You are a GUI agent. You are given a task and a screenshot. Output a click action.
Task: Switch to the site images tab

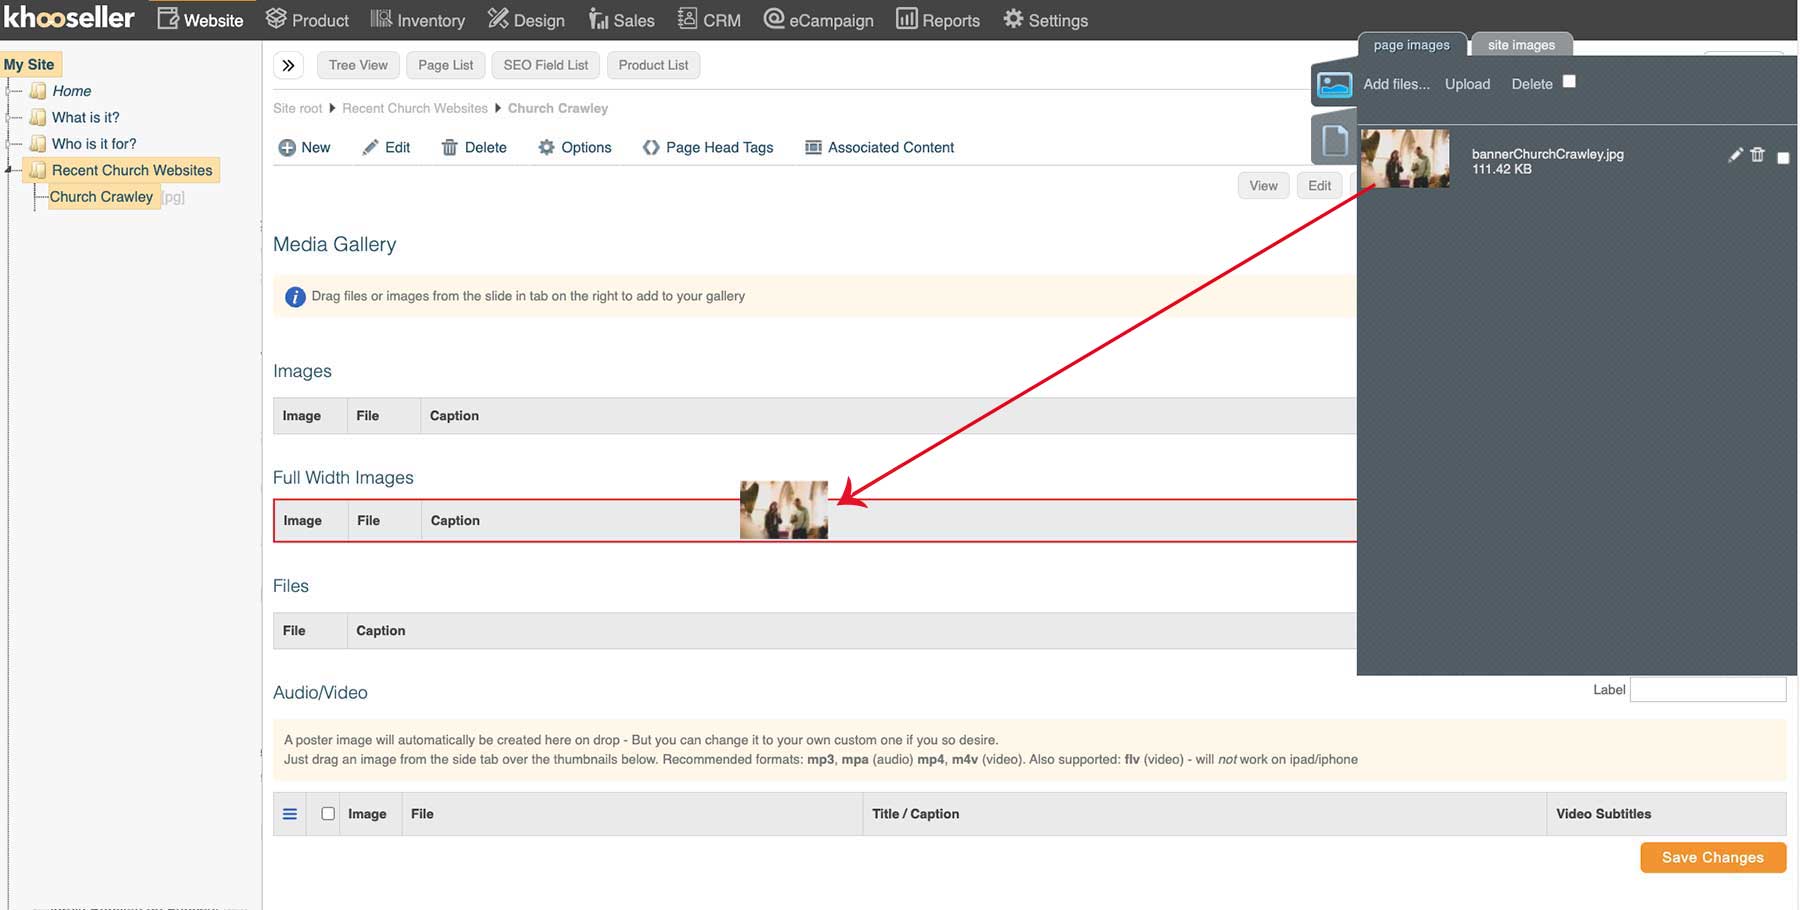tap(1520, 45)
